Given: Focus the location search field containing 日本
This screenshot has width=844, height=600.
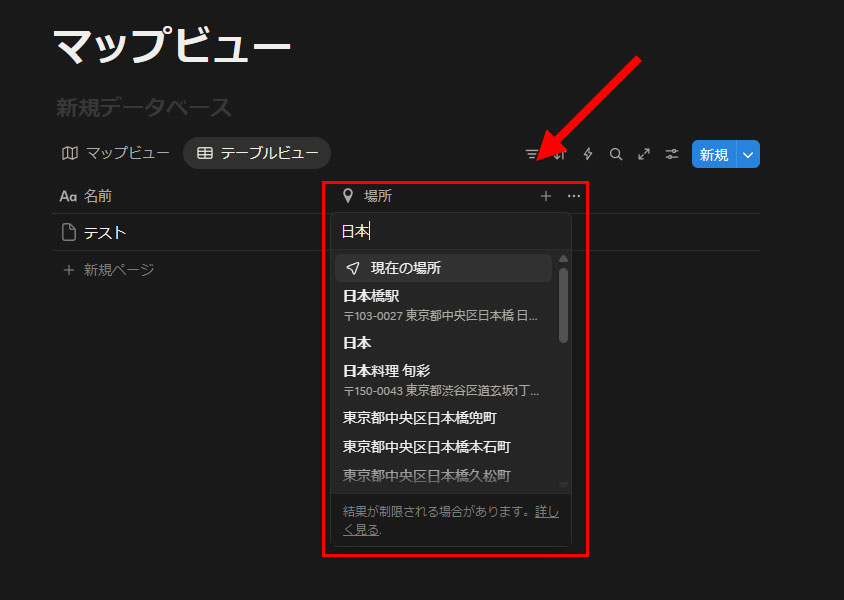Looking at the screenshot, I should [x=450, y=231].
